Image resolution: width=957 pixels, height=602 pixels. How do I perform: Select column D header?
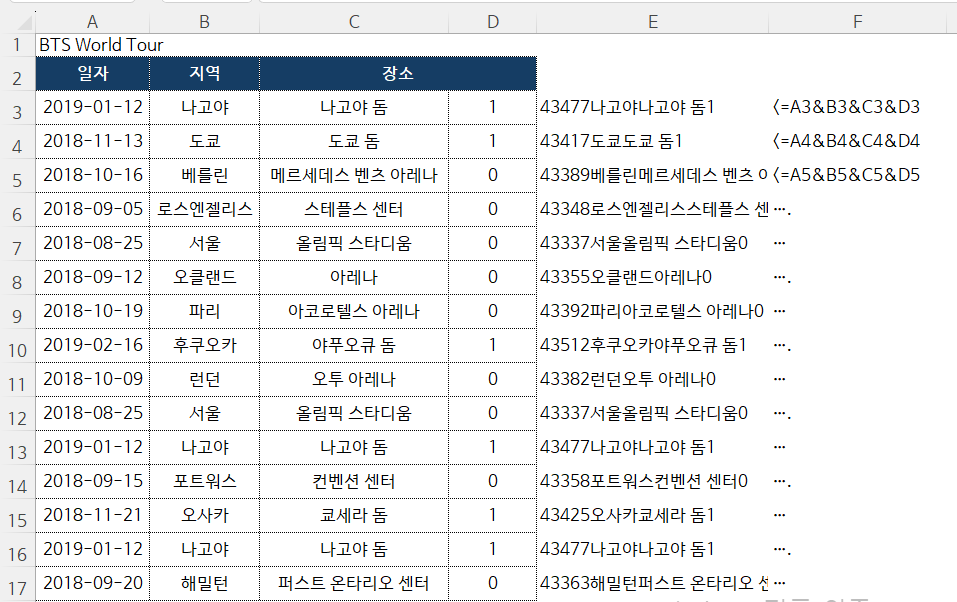click(x=493, y=22)
